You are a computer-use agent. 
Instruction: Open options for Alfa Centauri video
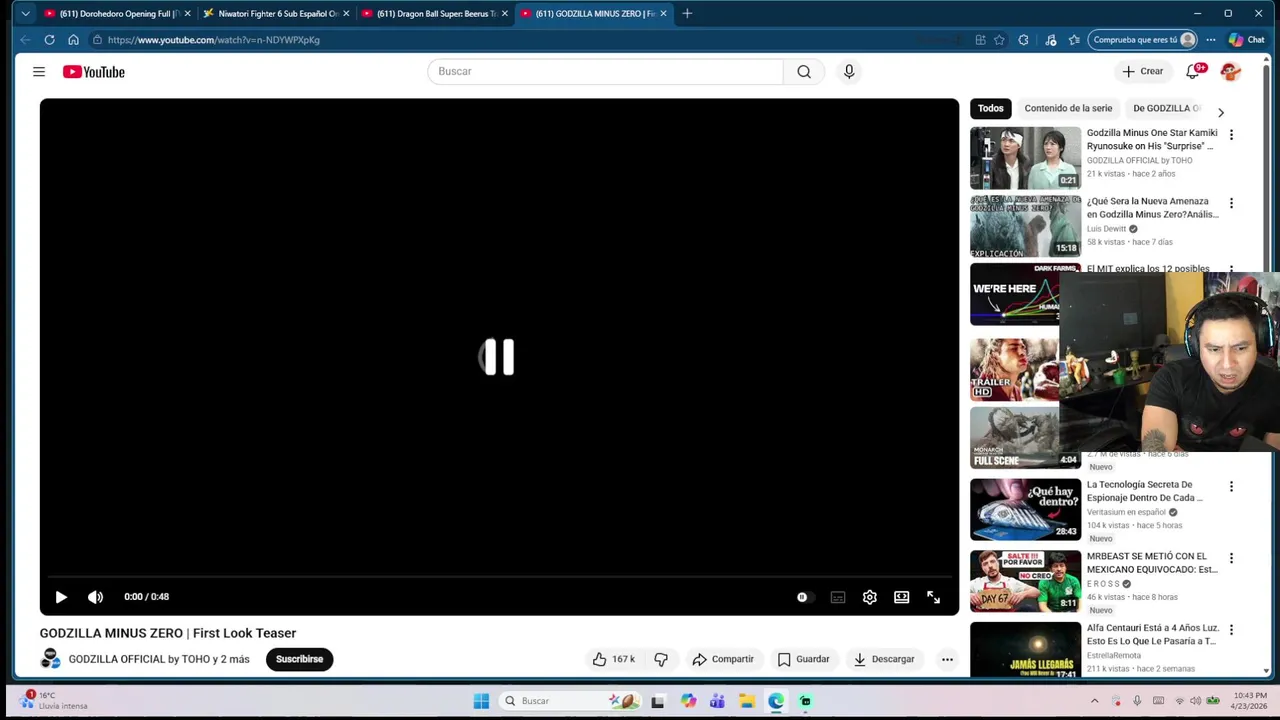(x=1231, y=630)
